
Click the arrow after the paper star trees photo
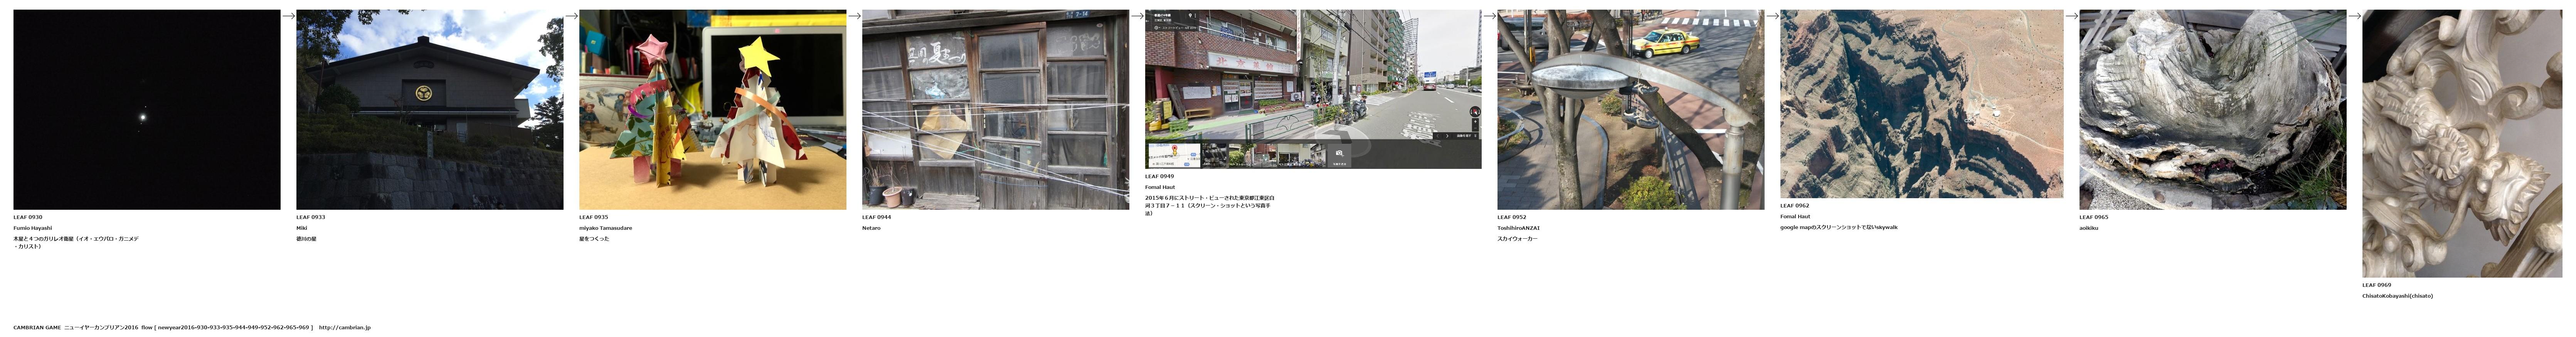tap(854, 16)
